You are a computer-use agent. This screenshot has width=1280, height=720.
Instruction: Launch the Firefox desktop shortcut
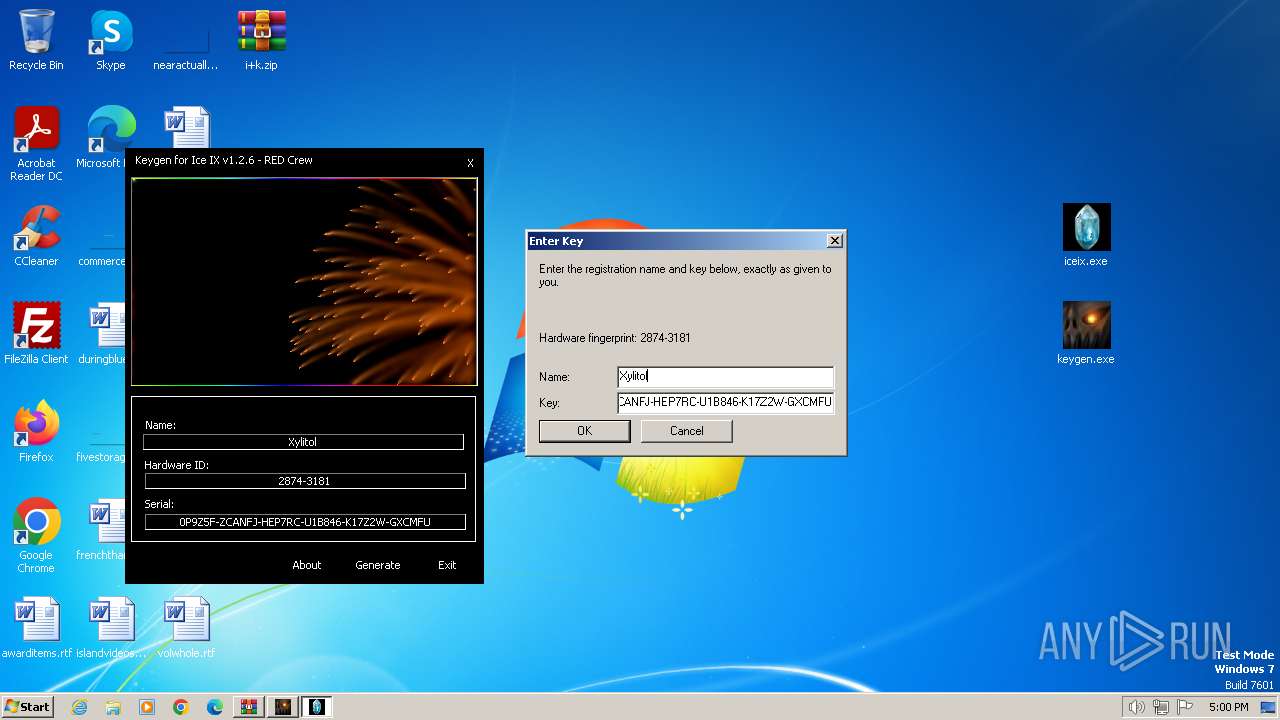(36, 432)
